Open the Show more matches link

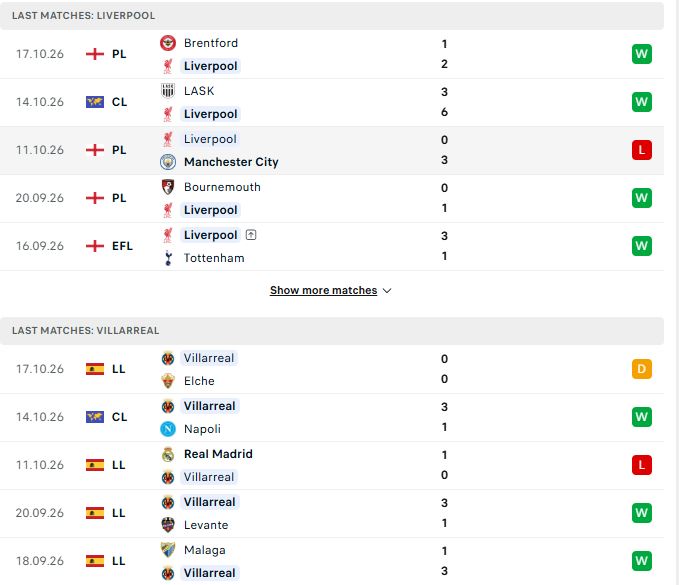point(323,290)
